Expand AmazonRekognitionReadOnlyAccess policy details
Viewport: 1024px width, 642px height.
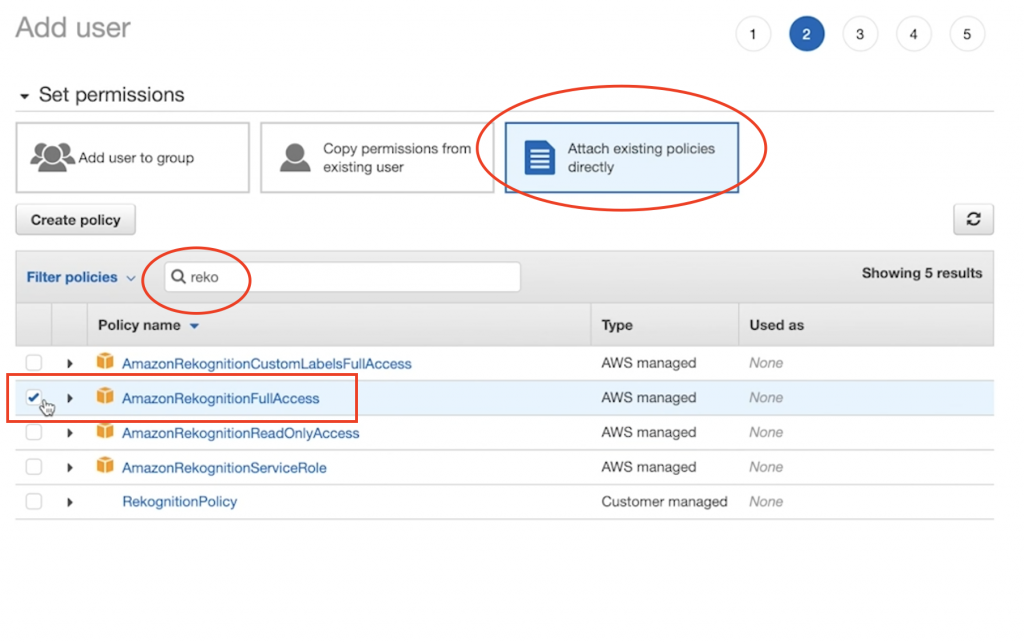70,432
